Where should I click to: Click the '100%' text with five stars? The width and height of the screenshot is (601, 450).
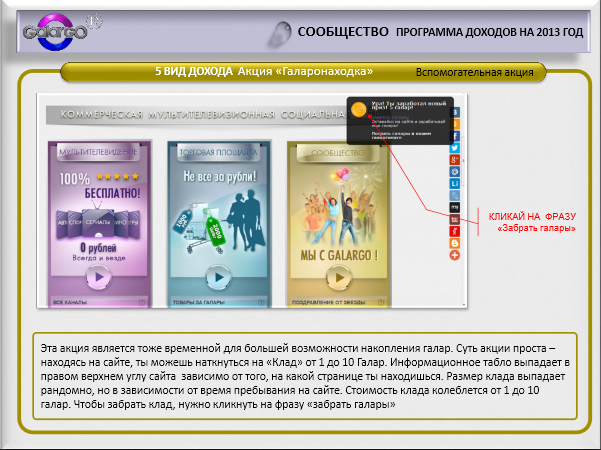[x=99, y=178]
